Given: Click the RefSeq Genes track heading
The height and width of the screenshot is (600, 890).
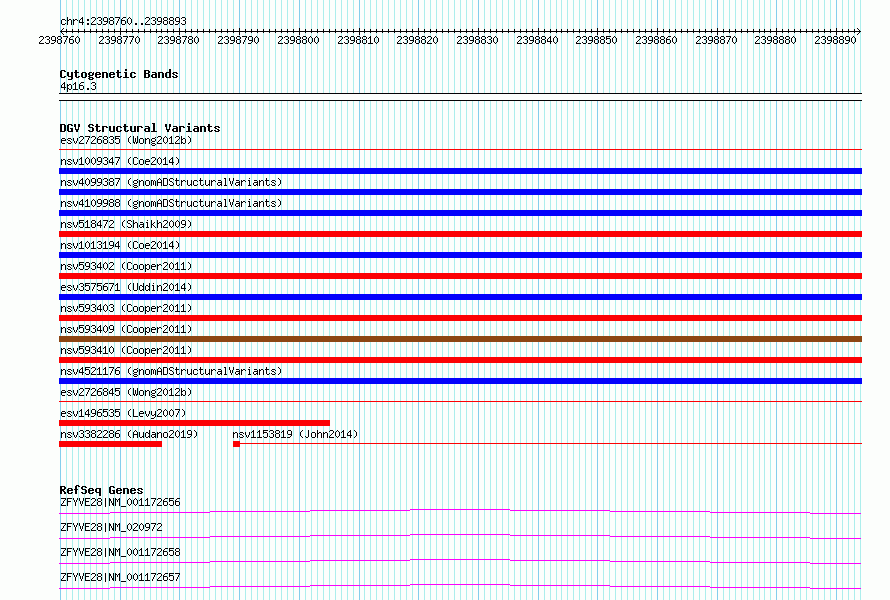Looking at the screenshot, I should point(101,490).
